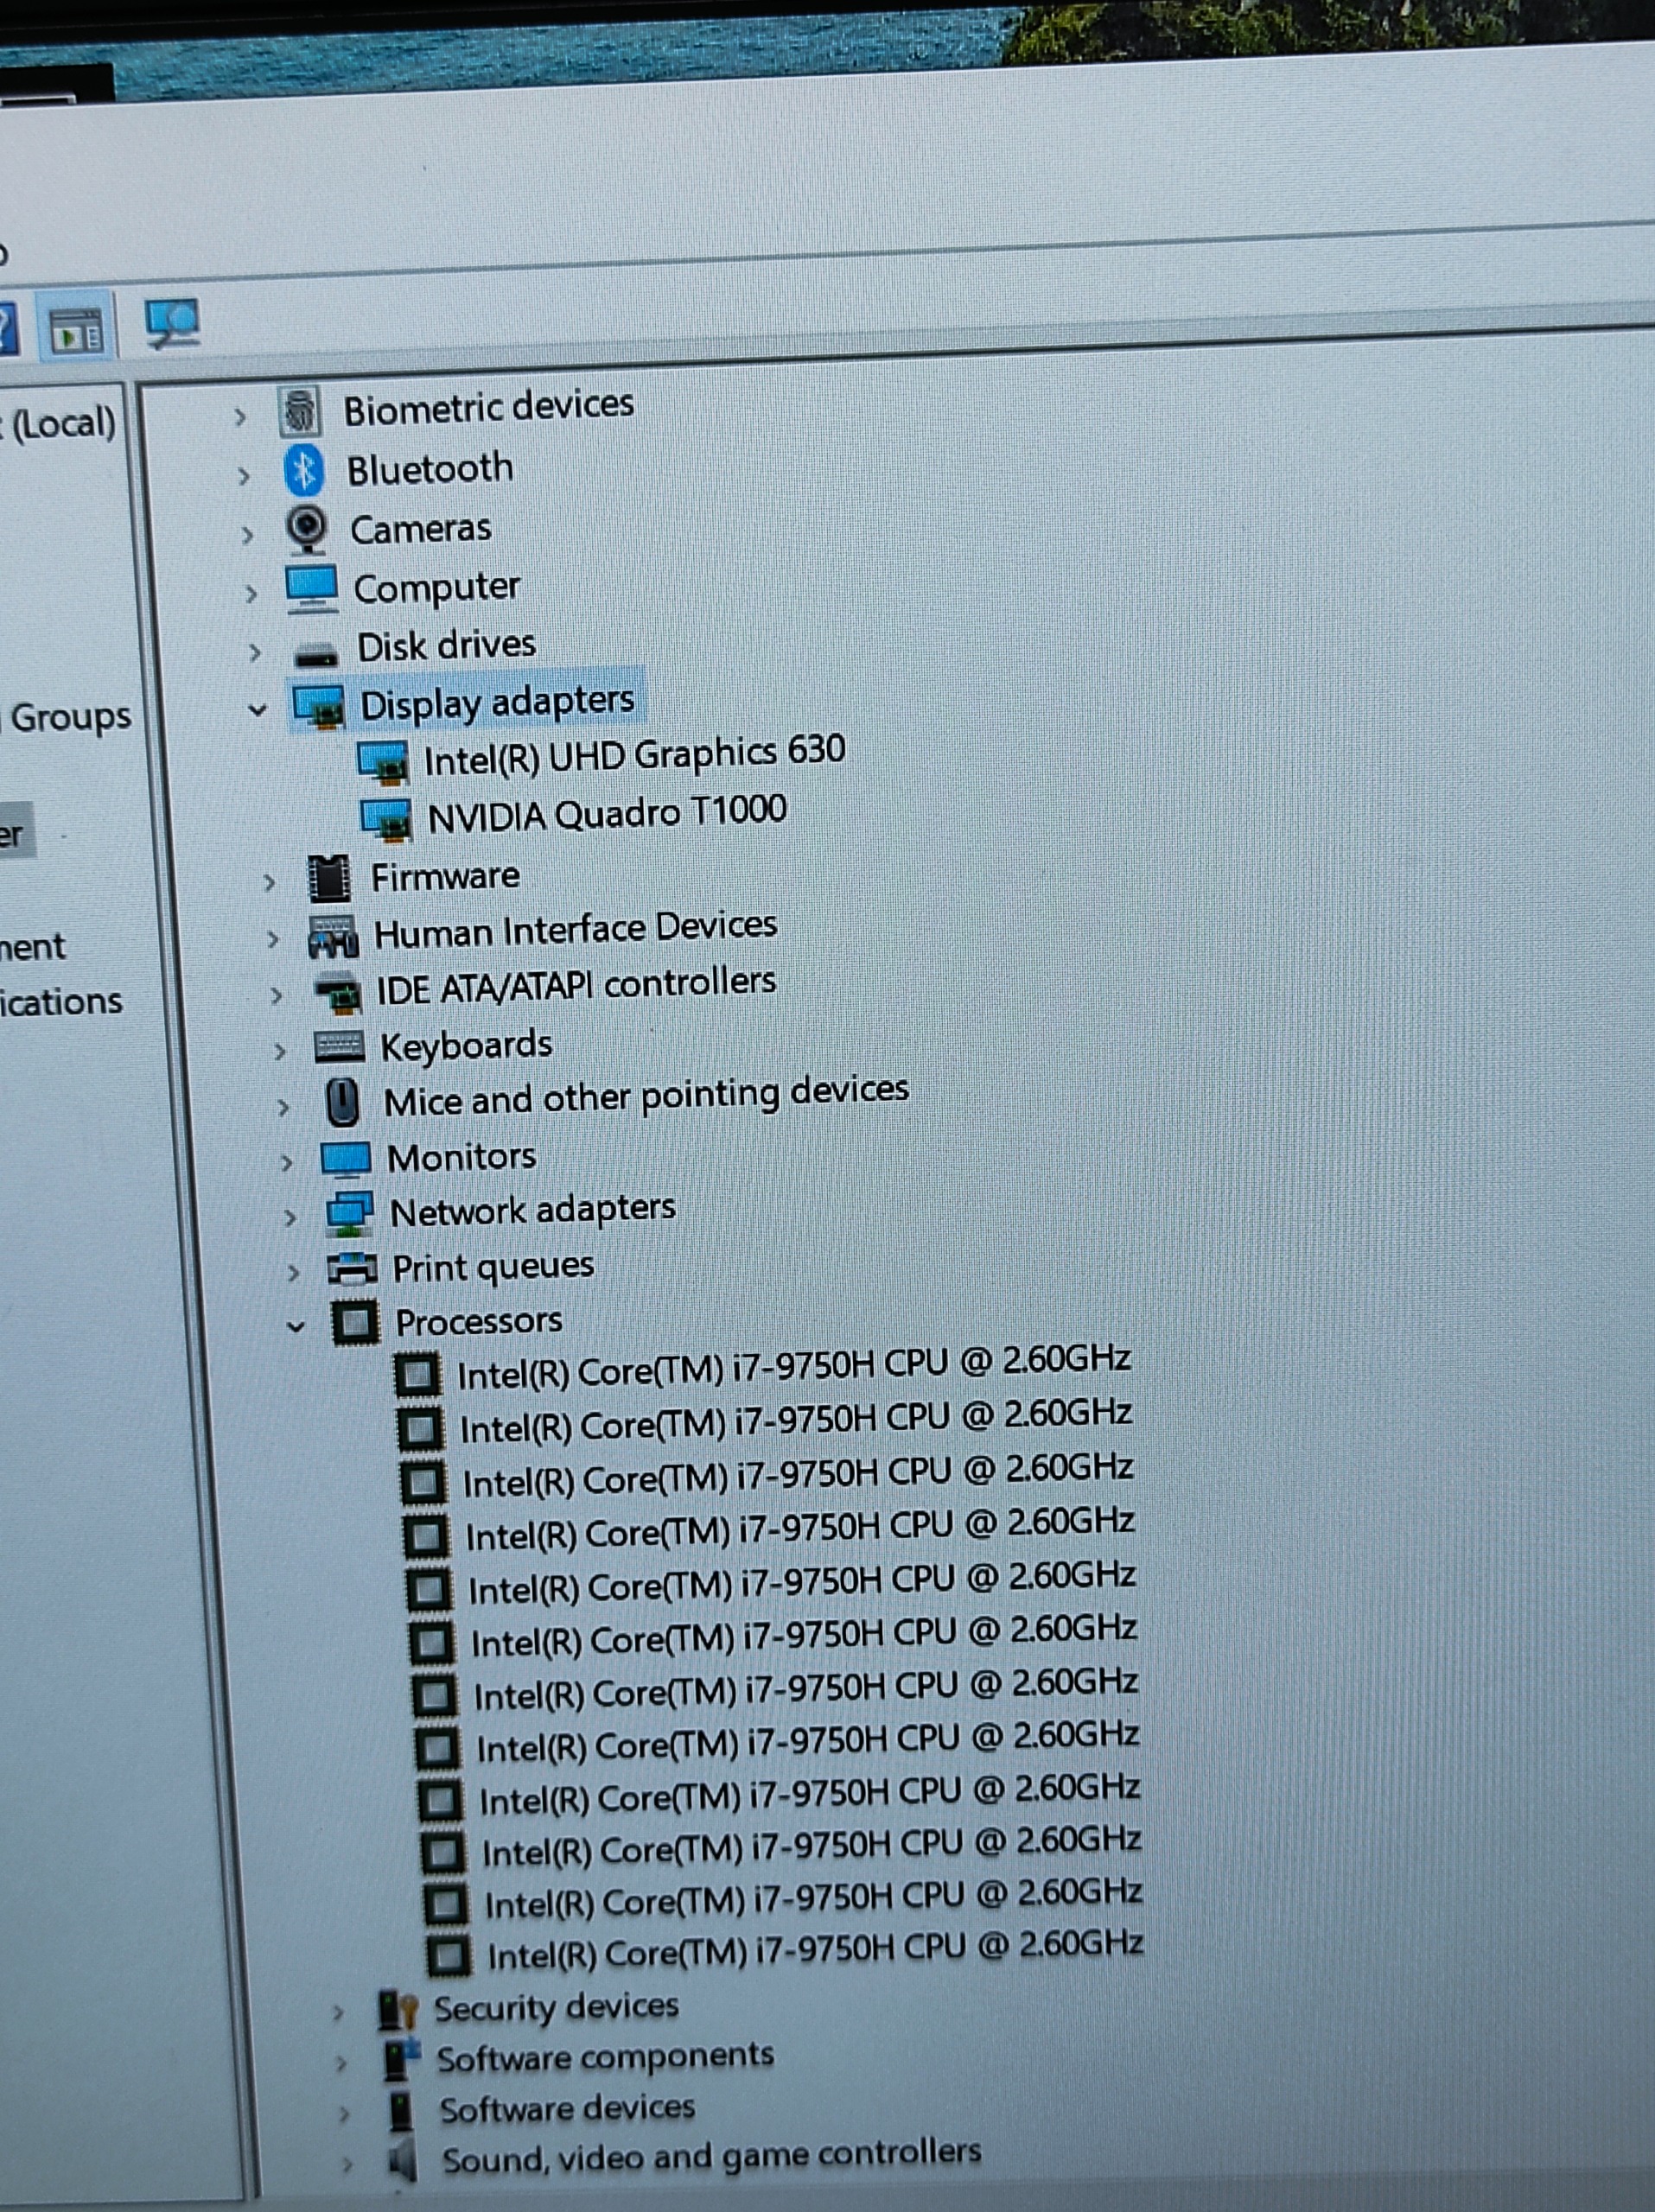Image resolution: width=1655 pixels, height=2212 pixels.
Task: Expand the Disk drives category
Action: click(254, 652)
